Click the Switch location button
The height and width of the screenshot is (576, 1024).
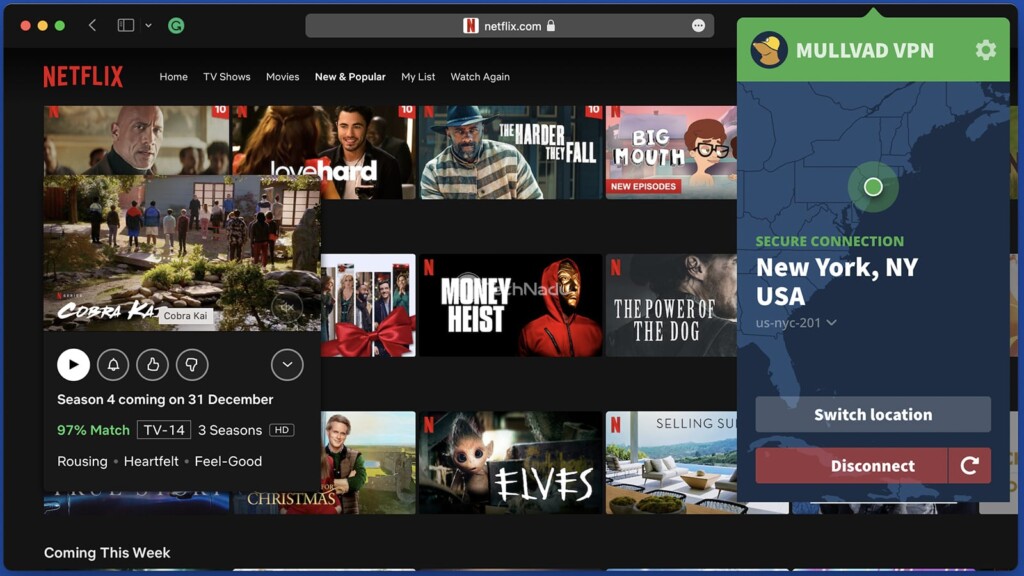coord(873,414)
